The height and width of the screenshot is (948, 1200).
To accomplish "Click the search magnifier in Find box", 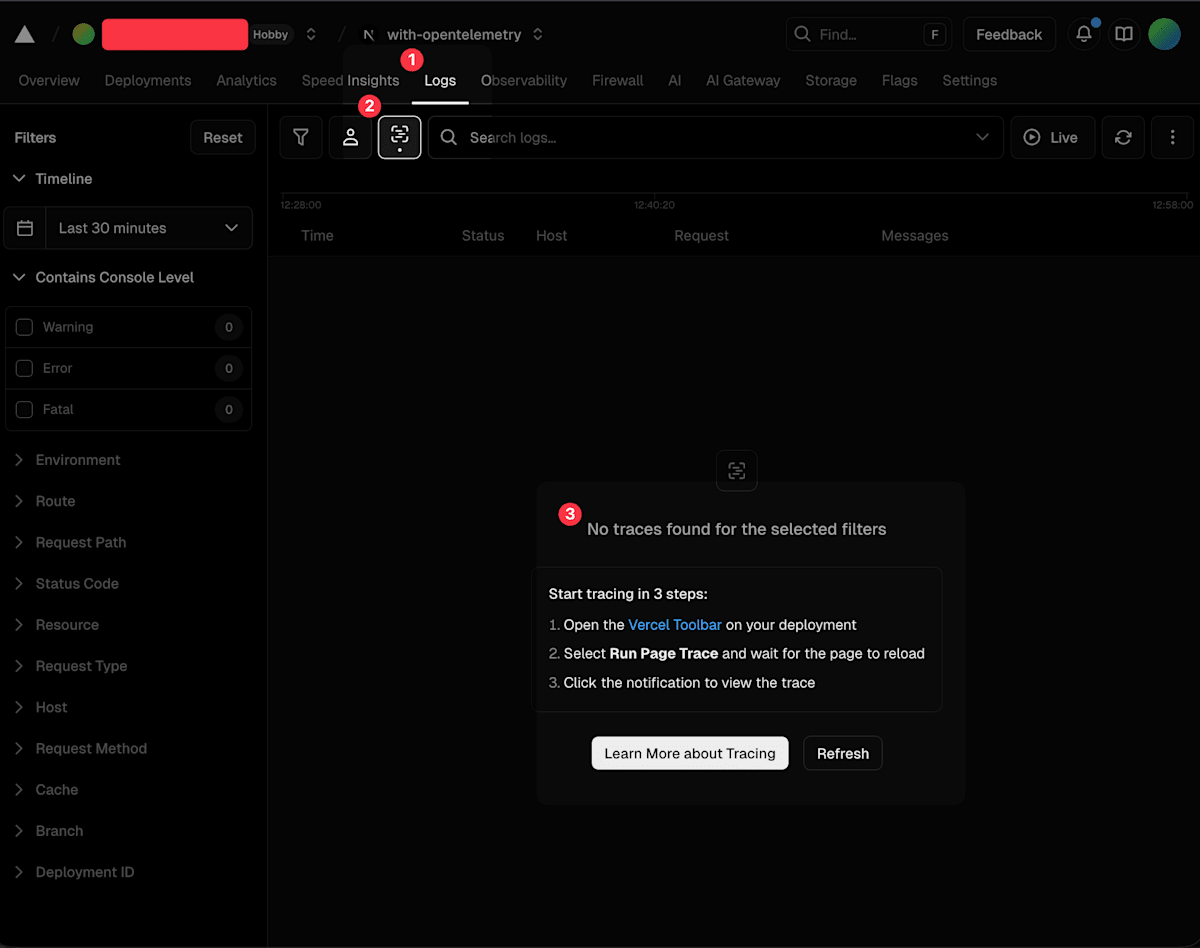I will [802, 34].
